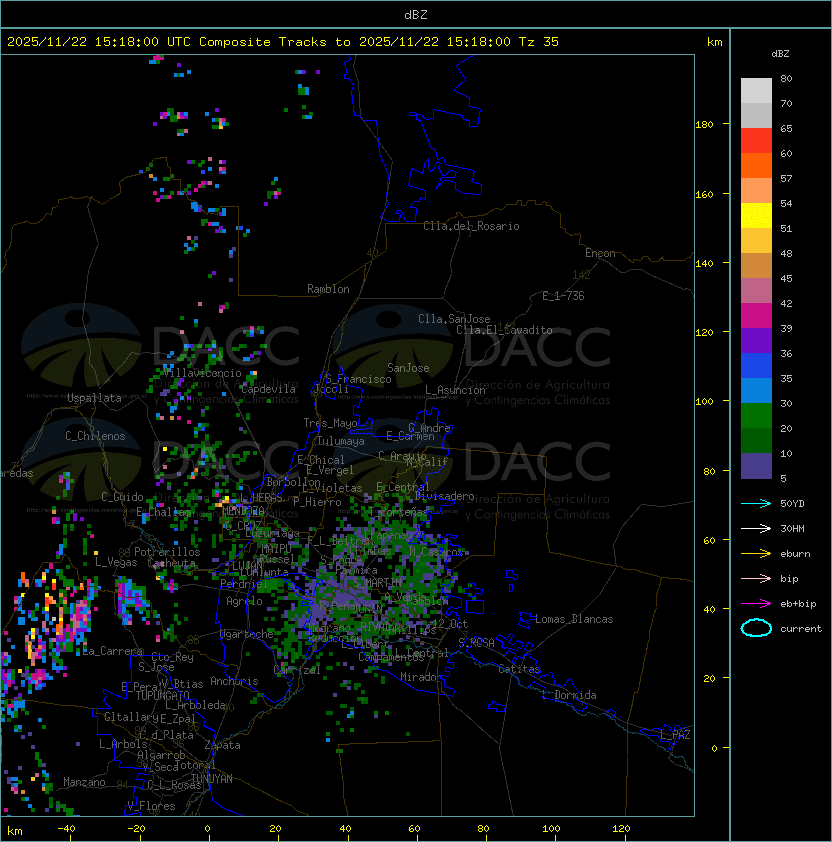Pick the bright yellow swatch near 54
This screenshot has width=832, height=842.
756,215
